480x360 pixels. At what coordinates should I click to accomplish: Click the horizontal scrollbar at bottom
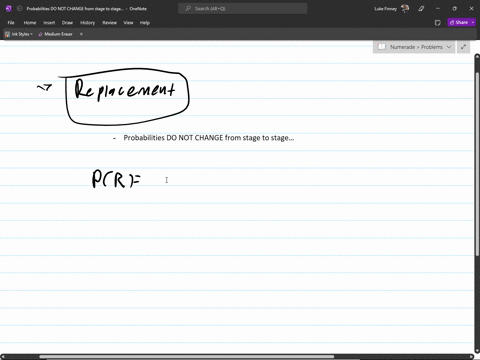click(x=187, y=357)
